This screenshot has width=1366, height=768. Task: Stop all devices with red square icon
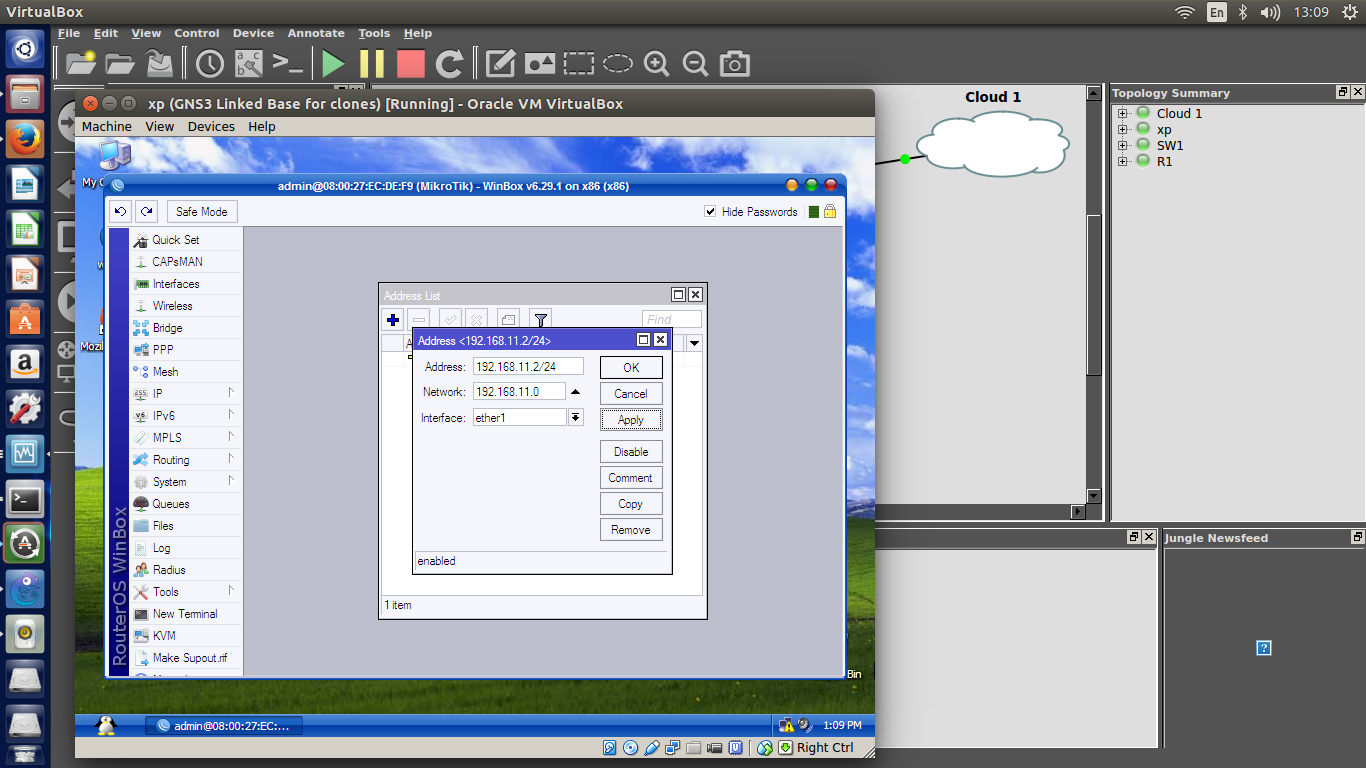pos(410,64)
